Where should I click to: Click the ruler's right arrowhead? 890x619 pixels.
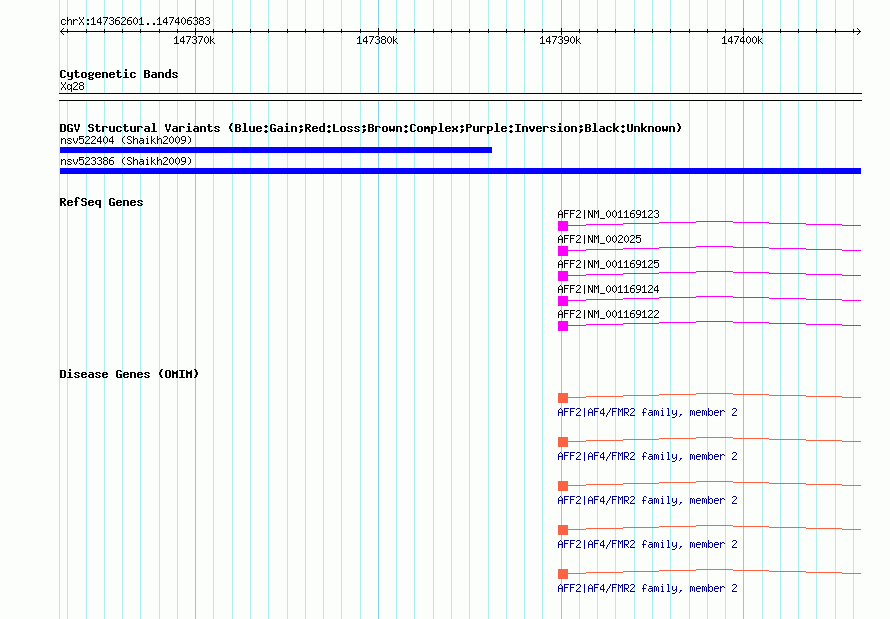click(858, 32)
